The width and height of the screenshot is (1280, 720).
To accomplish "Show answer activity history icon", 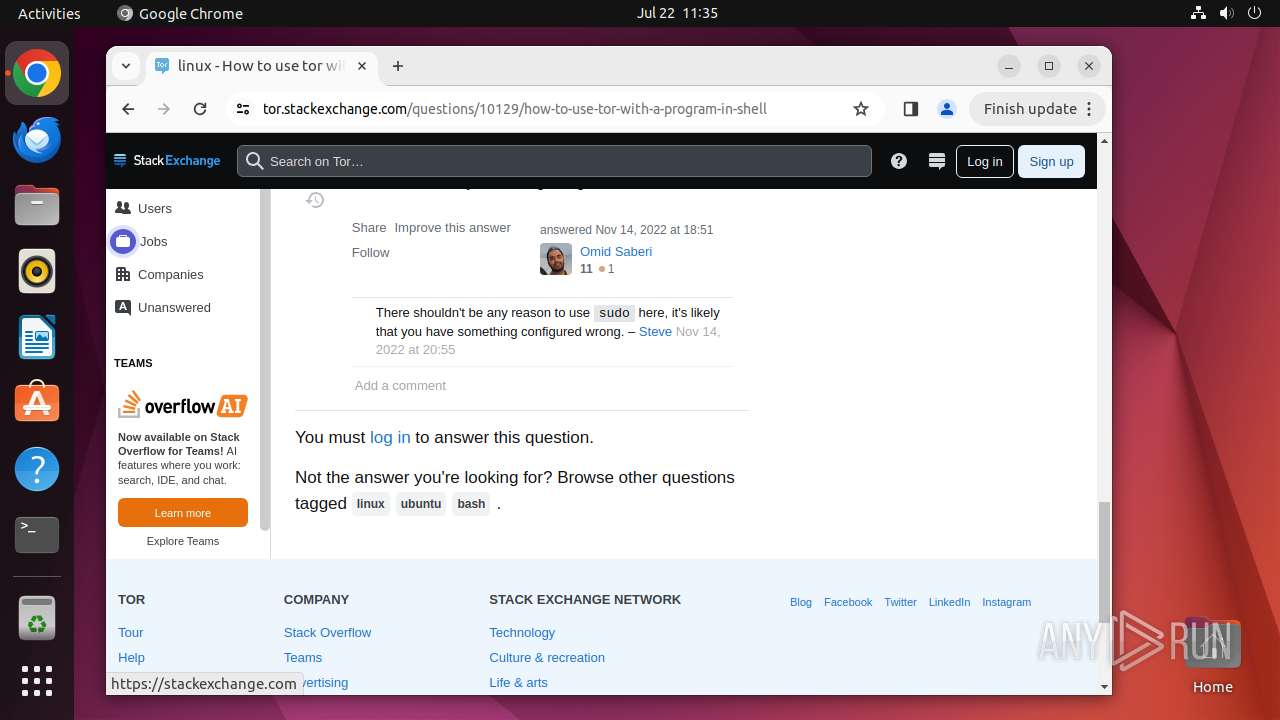I will coord(315,200).
